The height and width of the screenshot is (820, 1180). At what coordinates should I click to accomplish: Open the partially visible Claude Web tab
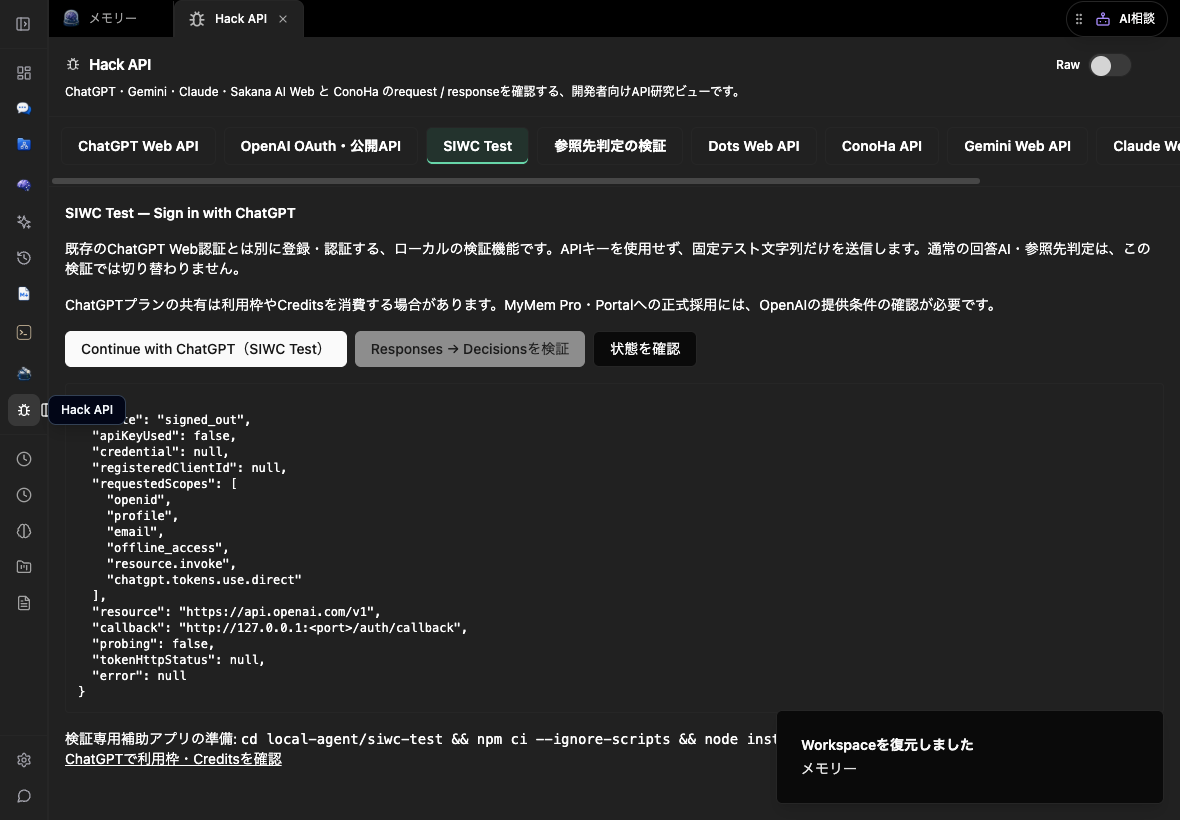tap(1139, 146)
